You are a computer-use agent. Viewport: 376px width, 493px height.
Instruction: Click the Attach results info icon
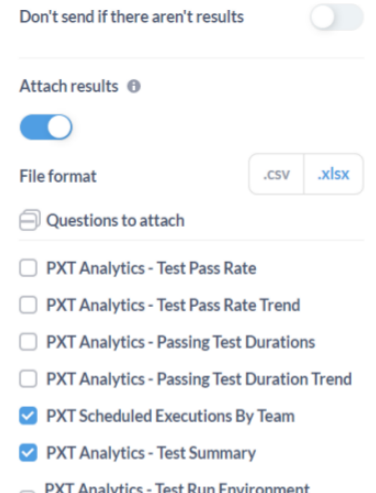click(134, 87)
